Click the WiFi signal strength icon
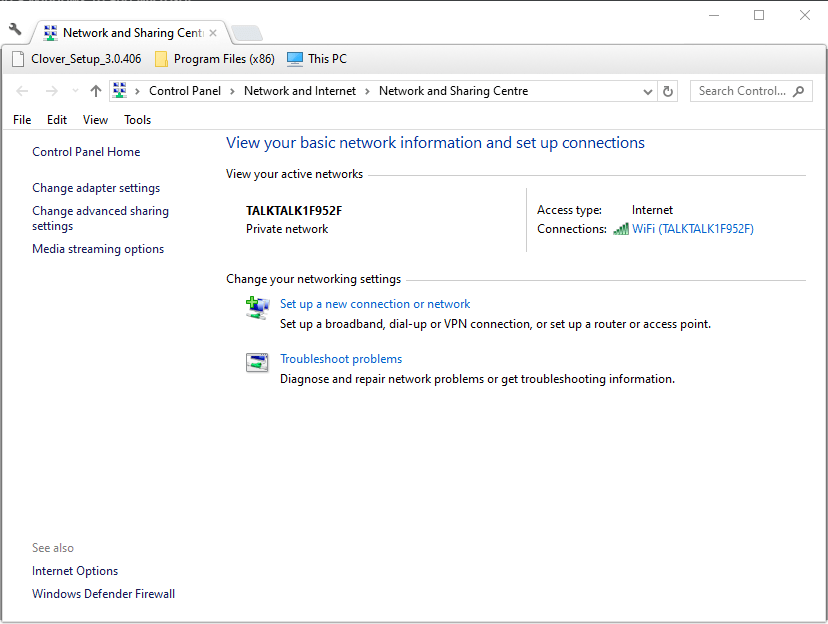The width and height of the screenshot is (828, 624). (621, 229)
